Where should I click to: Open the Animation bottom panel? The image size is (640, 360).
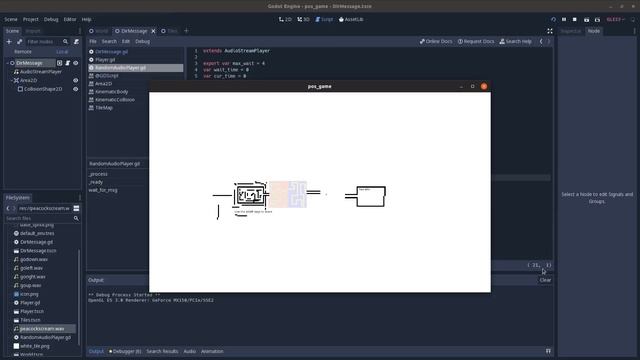[x=212, y=351]
